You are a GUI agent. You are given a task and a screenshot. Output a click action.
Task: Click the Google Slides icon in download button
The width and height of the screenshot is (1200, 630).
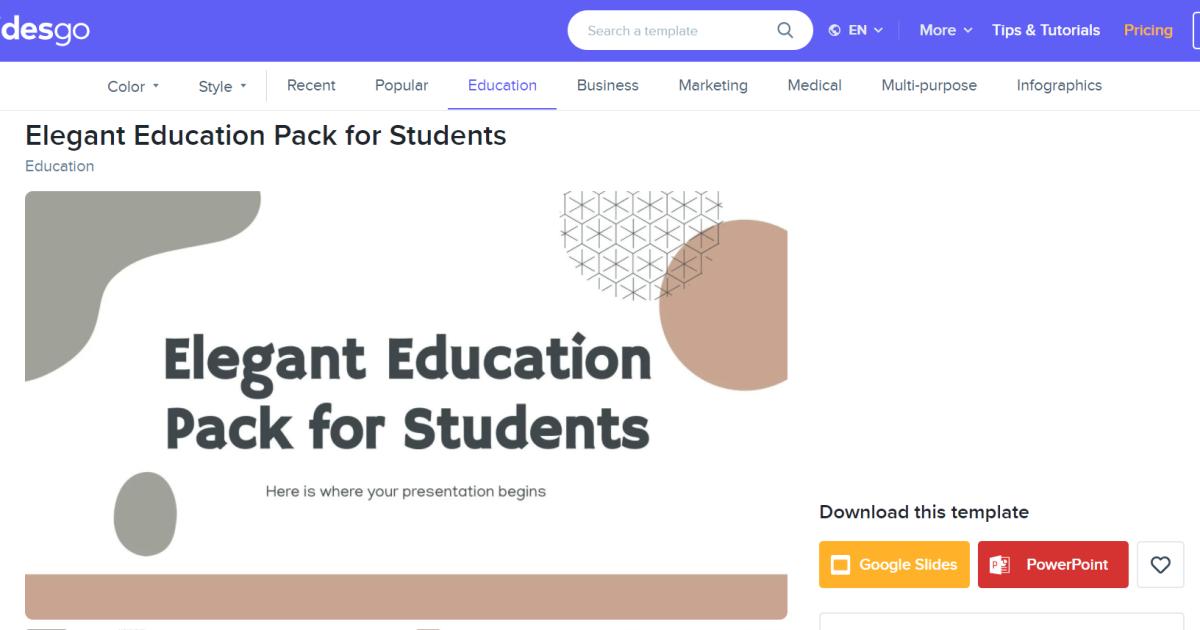[x=841, y=565]
